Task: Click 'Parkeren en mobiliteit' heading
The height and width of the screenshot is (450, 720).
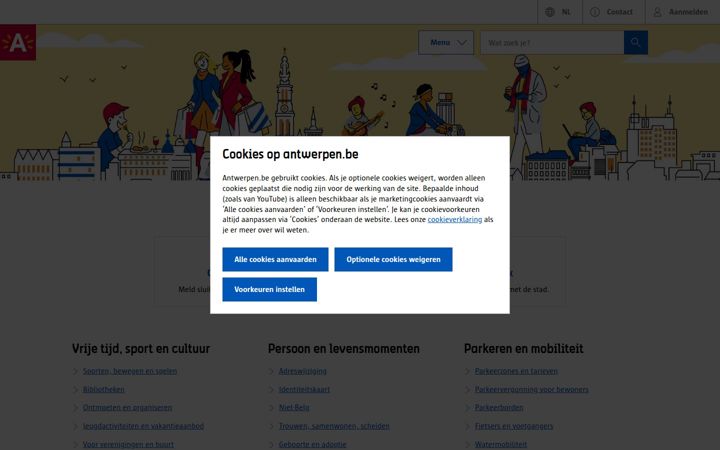Action: [523, 349]
